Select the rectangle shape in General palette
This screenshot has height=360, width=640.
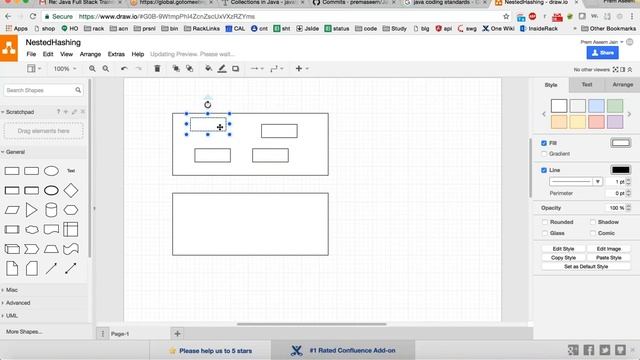point(12,171)
